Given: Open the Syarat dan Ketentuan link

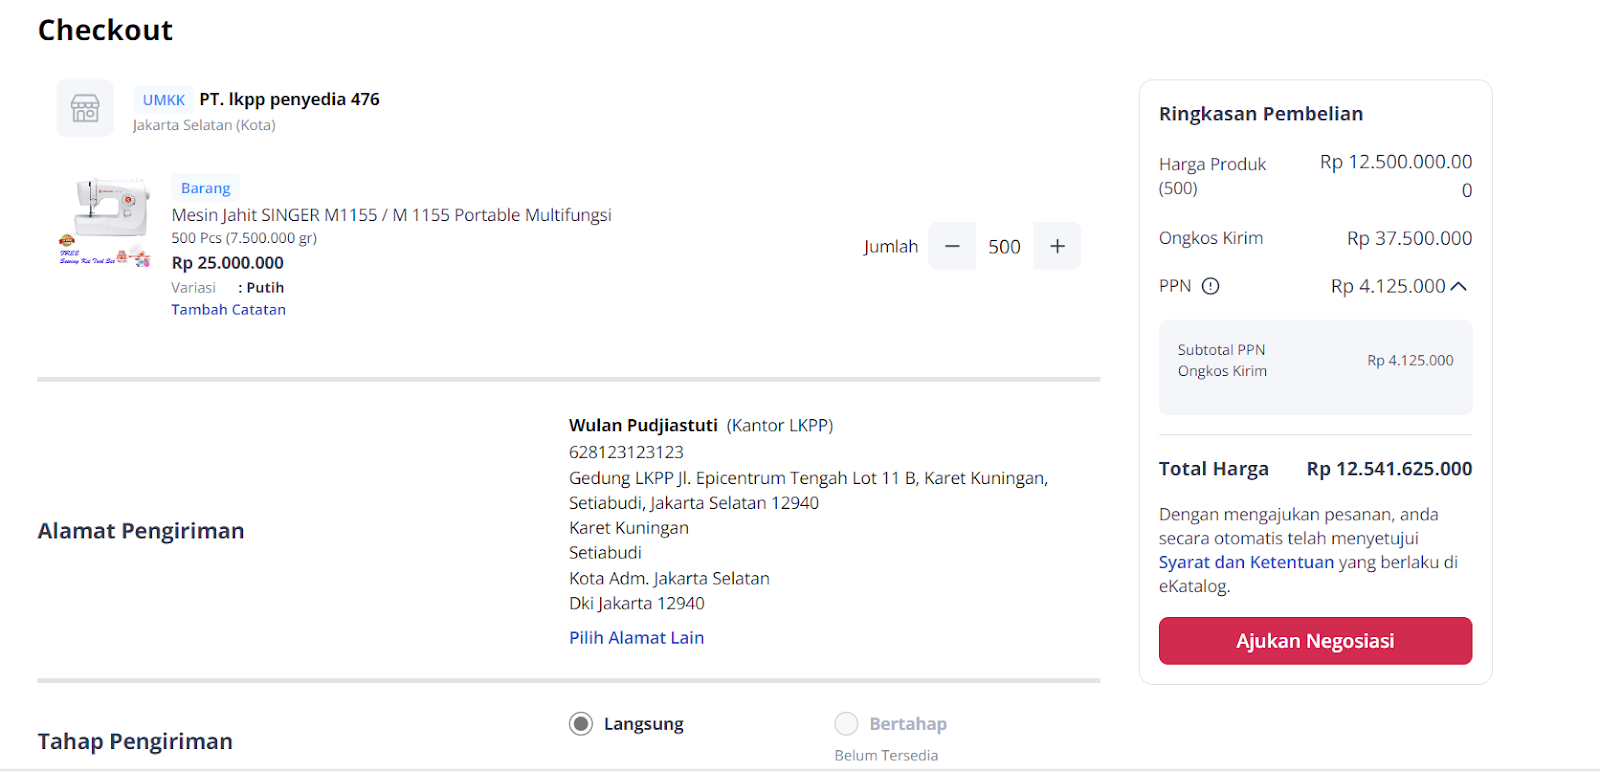Looking at the screenshot, I should point(1246,562).
